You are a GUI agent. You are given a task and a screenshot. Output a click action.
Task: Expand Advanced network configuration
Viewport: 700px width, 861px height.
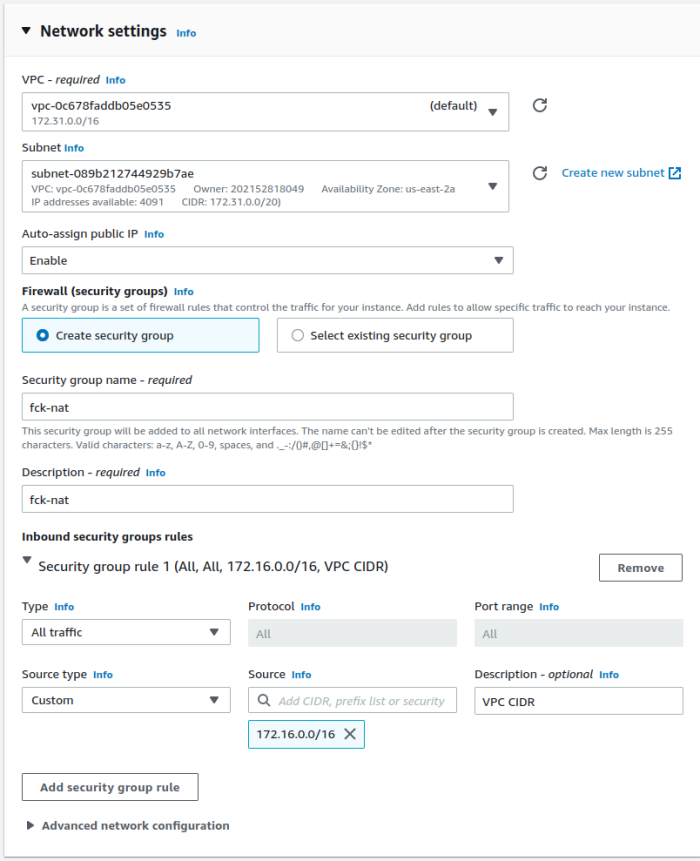(x=30, y=825)
